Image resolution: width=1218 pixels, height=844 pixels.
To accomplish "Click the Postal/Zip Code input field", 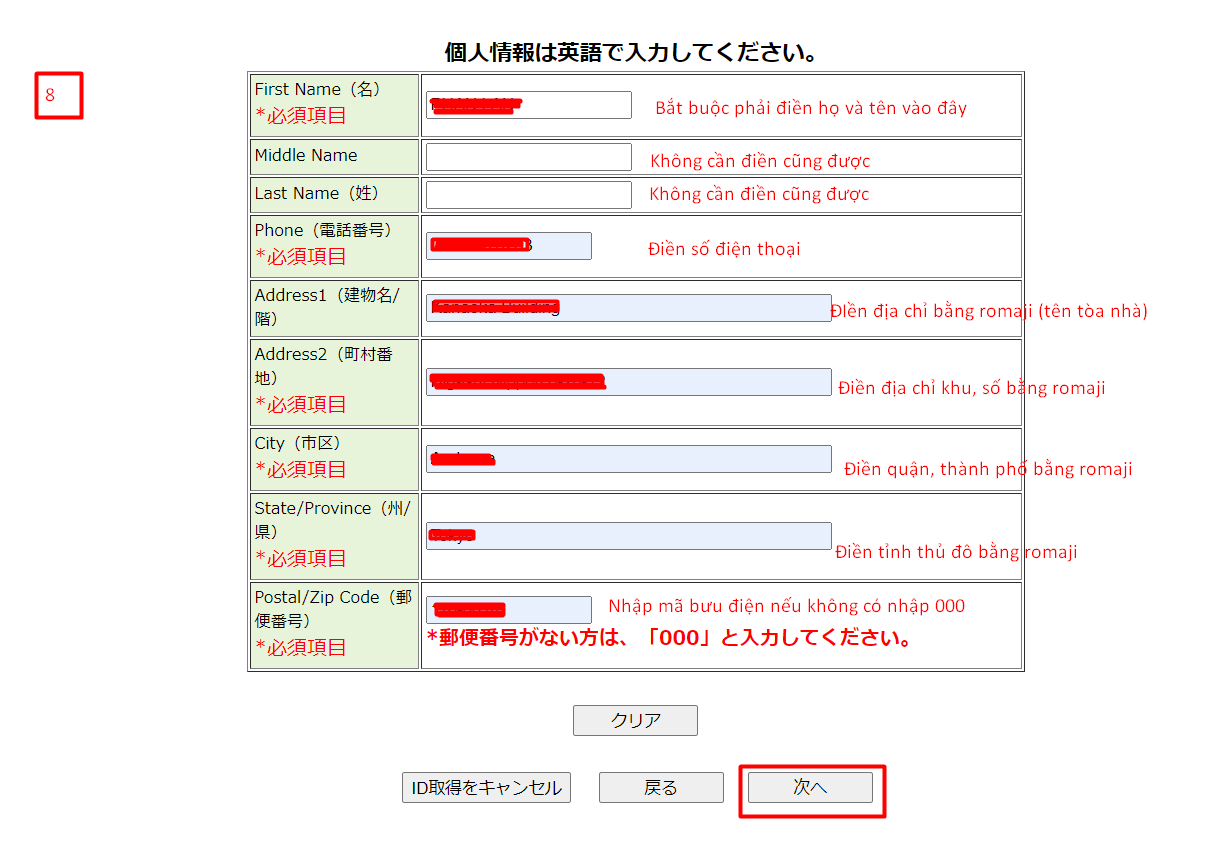I will tap(508, 610).
